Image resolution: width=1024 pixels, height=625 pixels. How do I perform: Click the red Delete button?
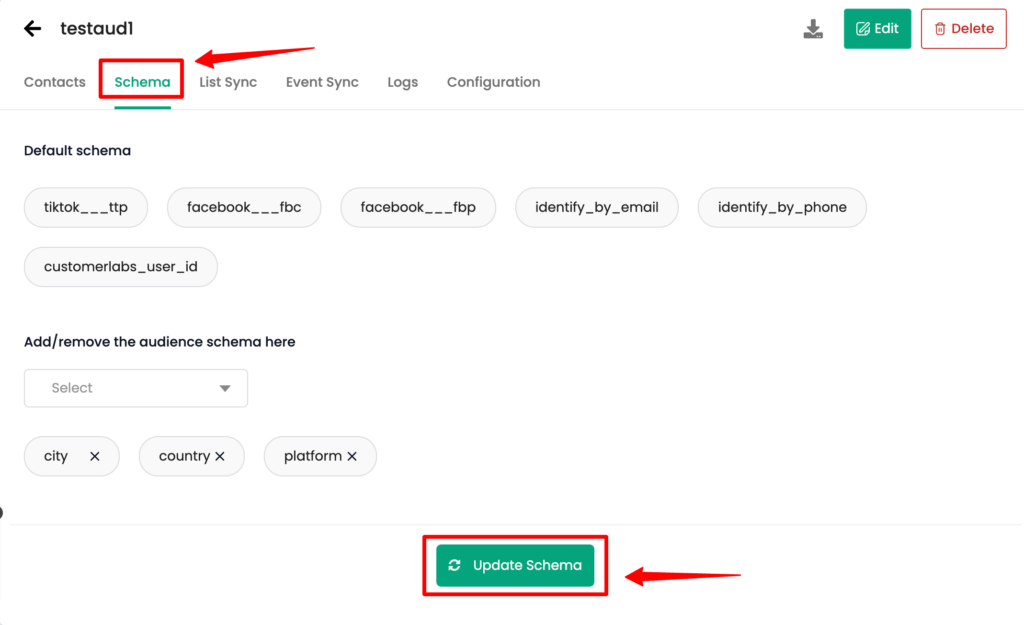(x=963, y=29)
